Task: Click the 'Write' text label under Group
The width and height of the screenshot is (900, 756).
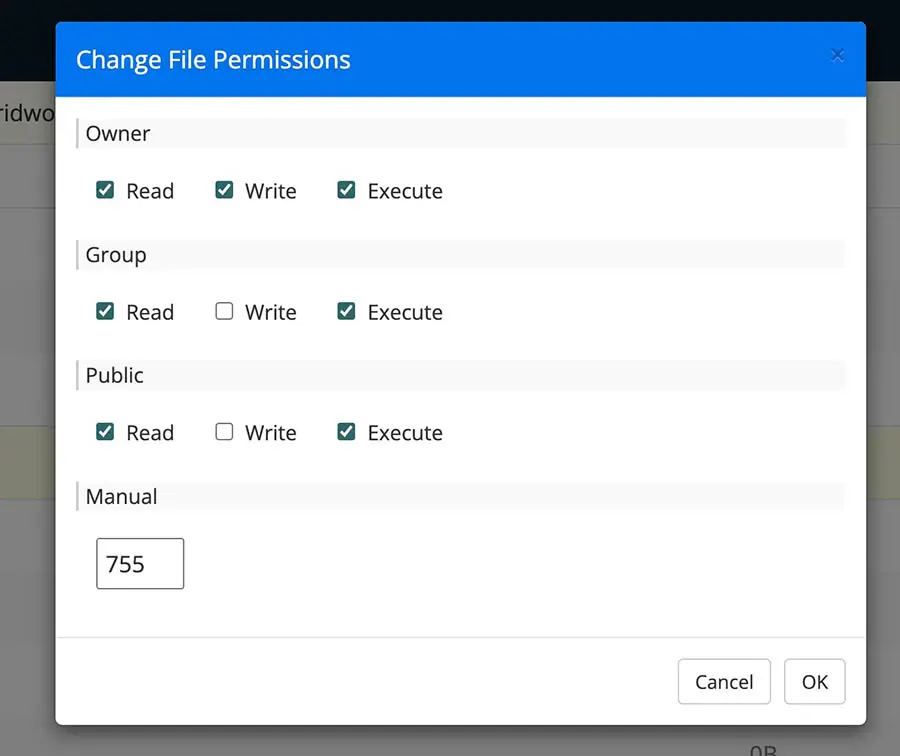Action: 271,312
